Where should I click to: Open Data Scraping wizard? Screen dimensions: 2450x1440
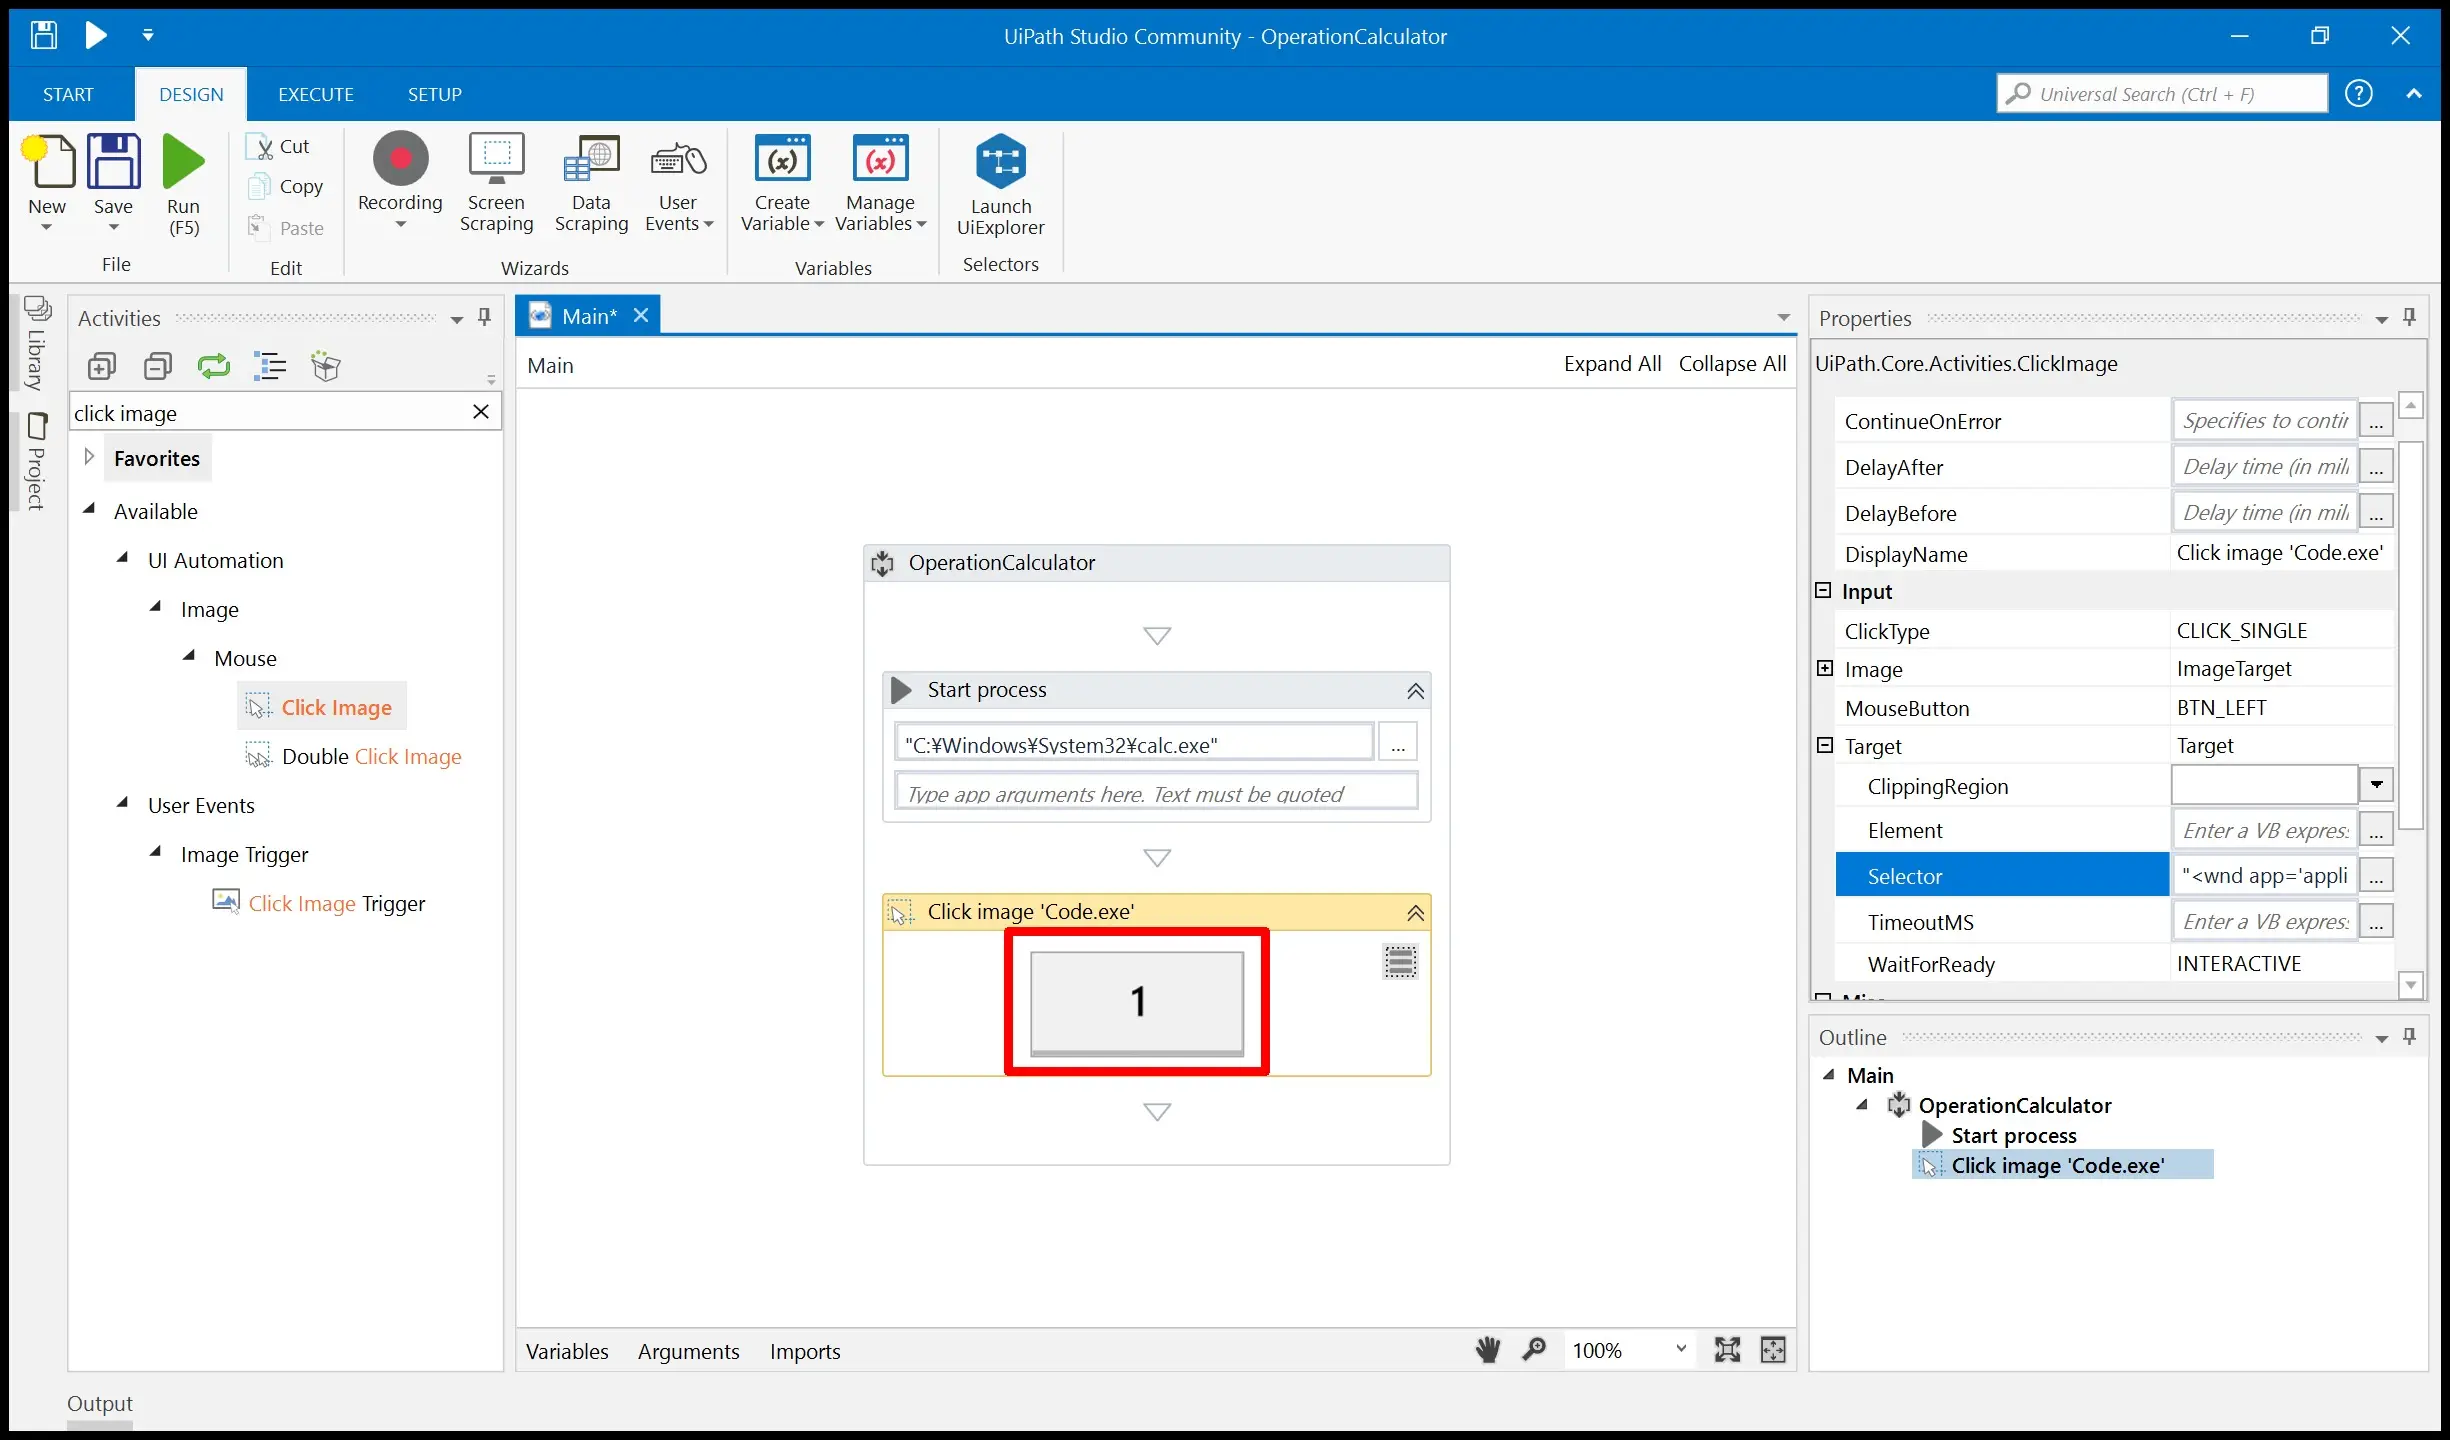591,184
